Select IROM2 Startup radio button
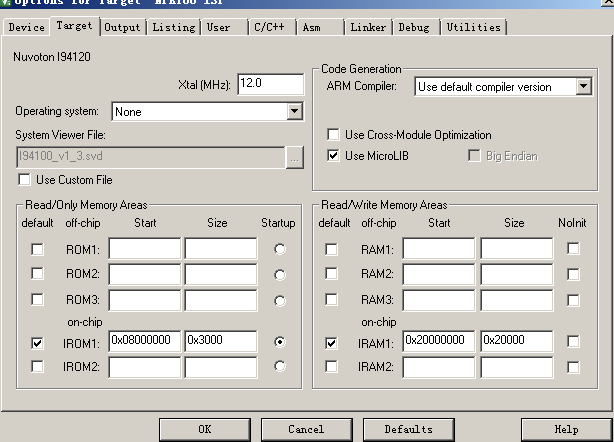Viewport: 614px width, 442px height. (x=280, y=366)
